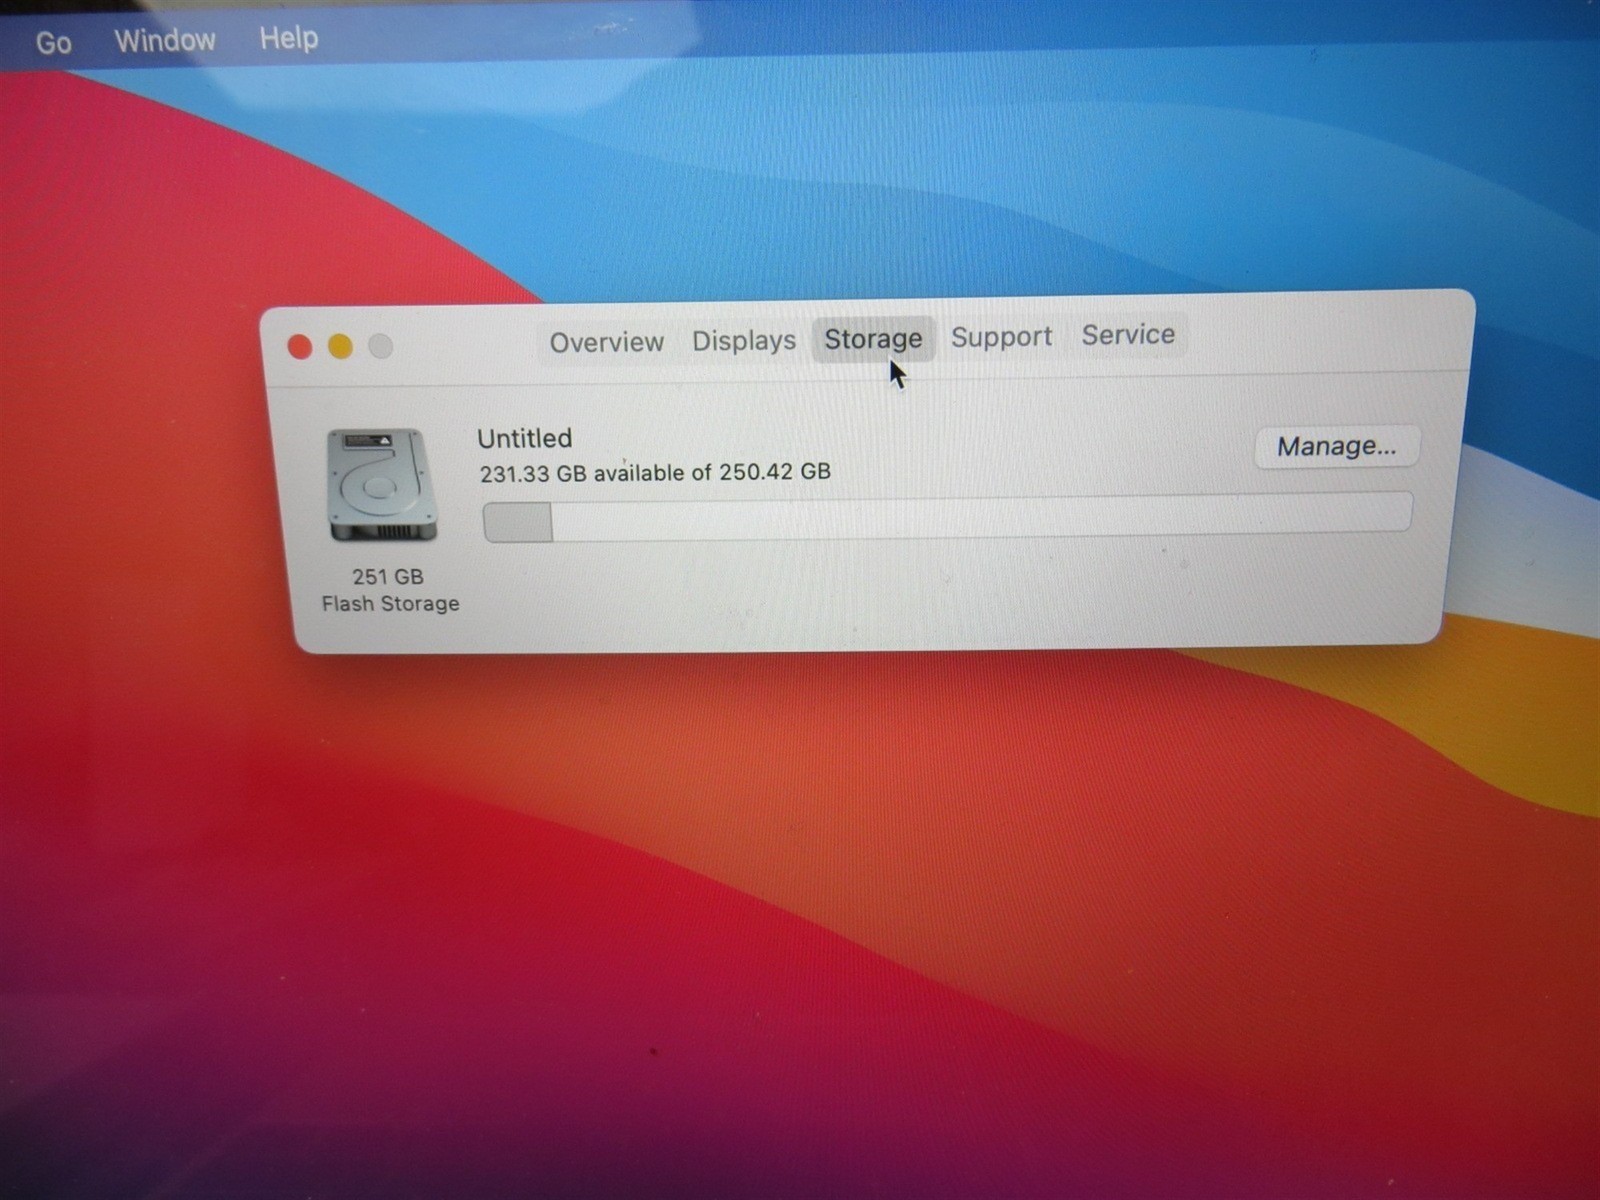Open the Go menu
Viewport: 1600px width, 1200px height.
[x=53, y=42]
